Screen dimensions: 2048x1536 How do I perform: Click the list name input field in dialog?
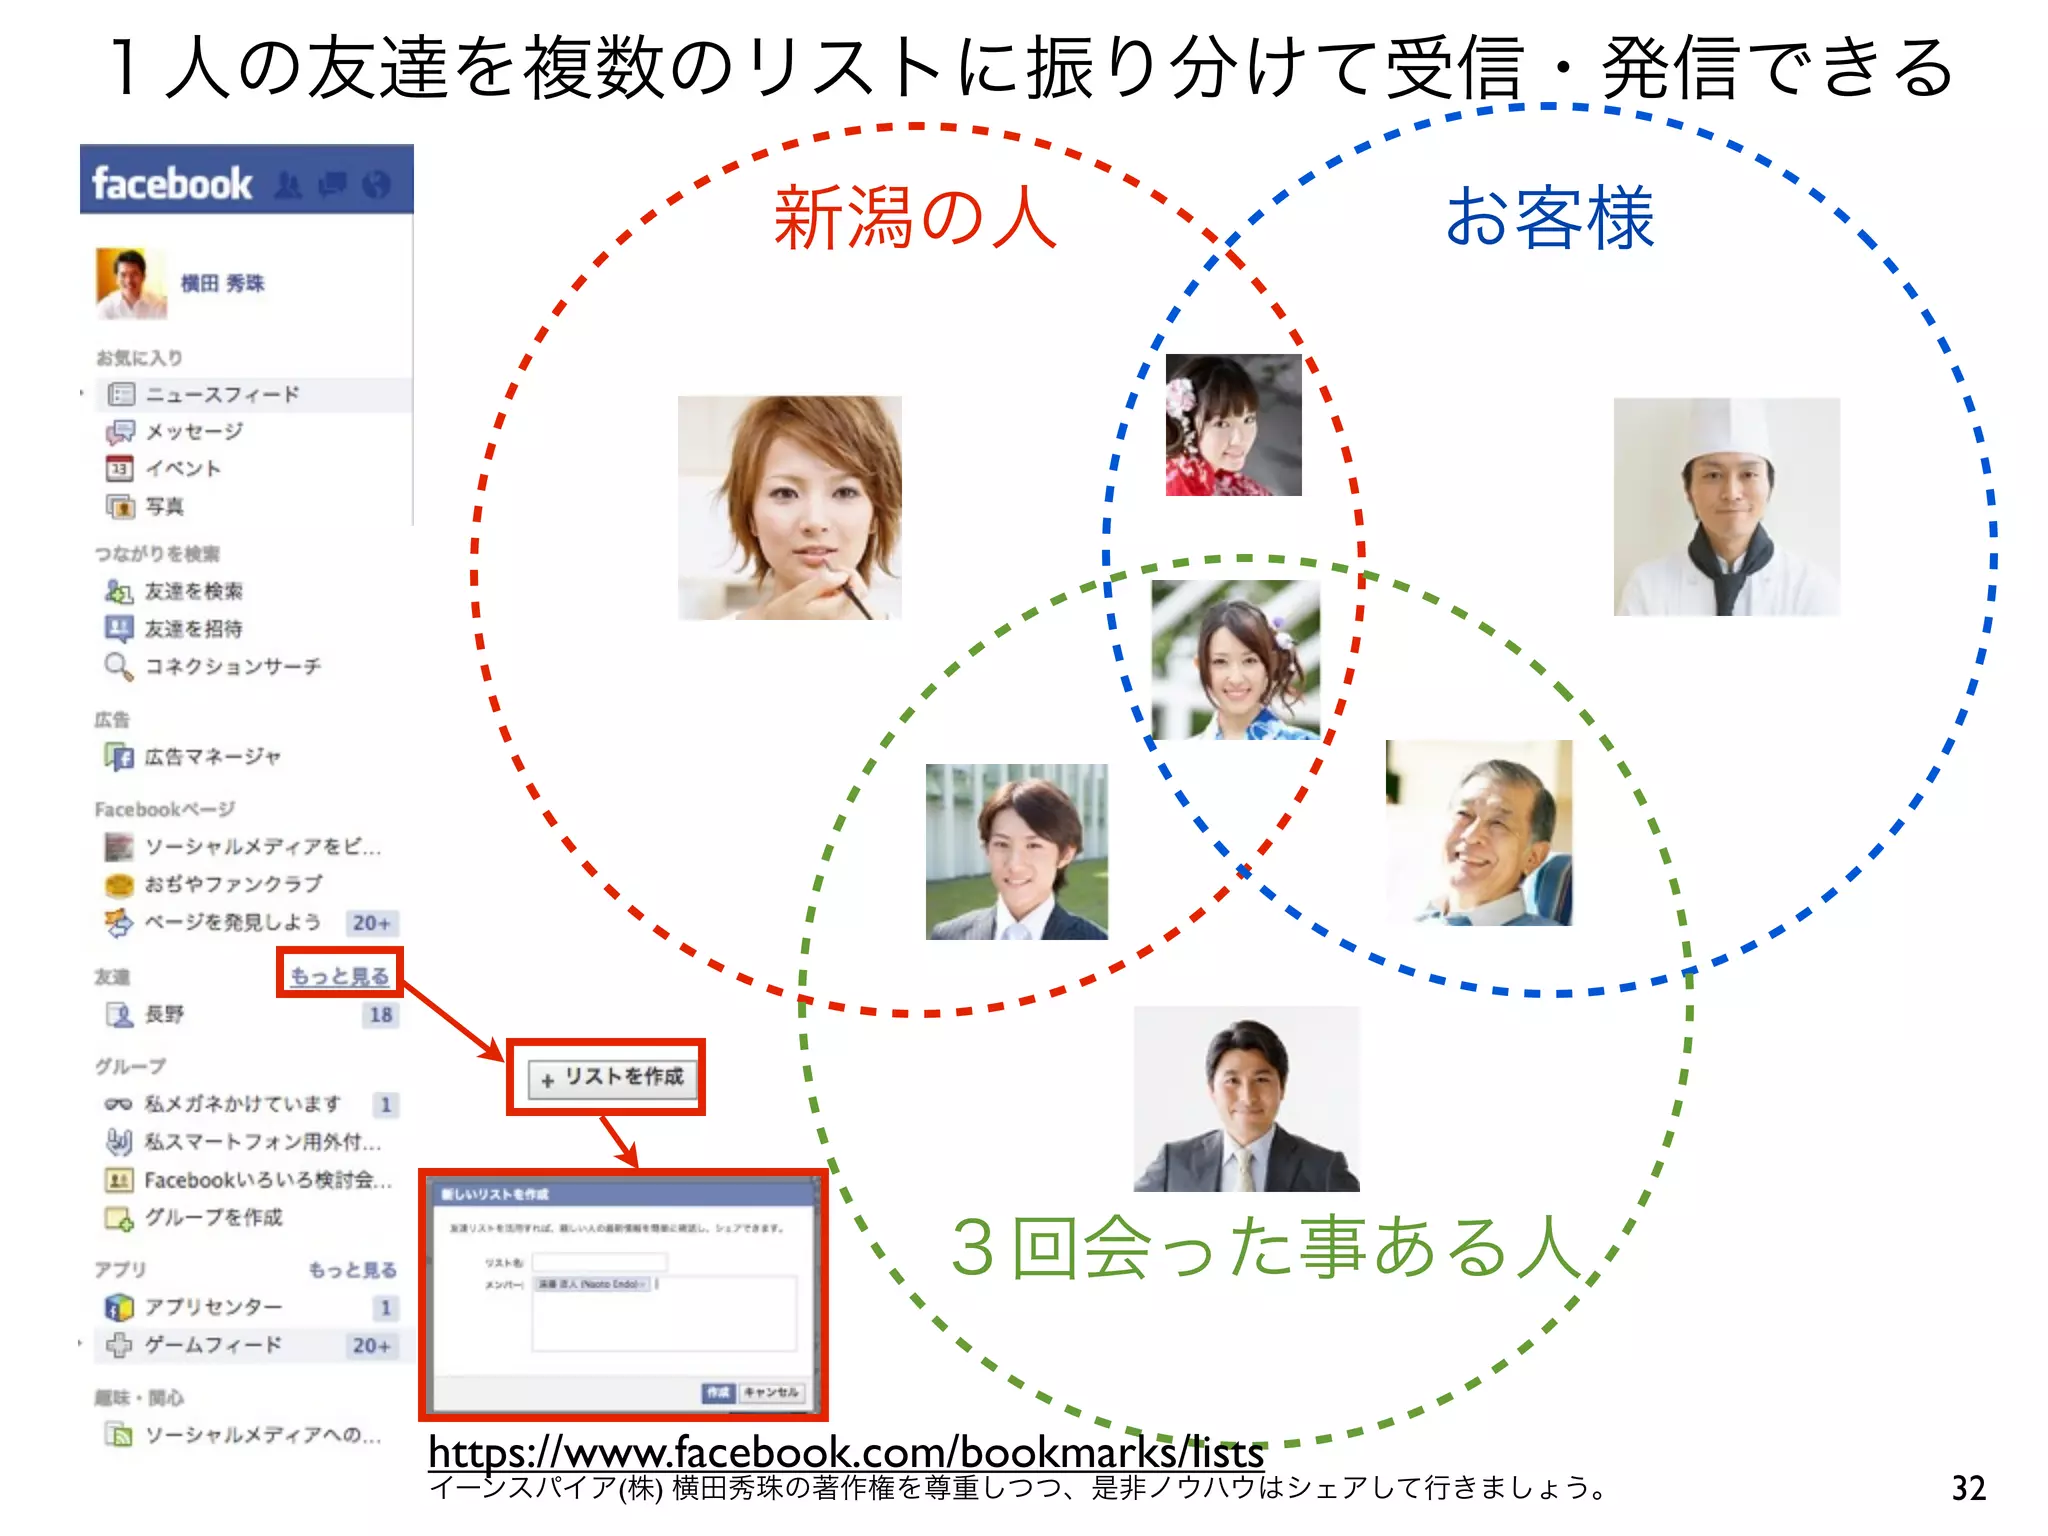click(599, 1262)
